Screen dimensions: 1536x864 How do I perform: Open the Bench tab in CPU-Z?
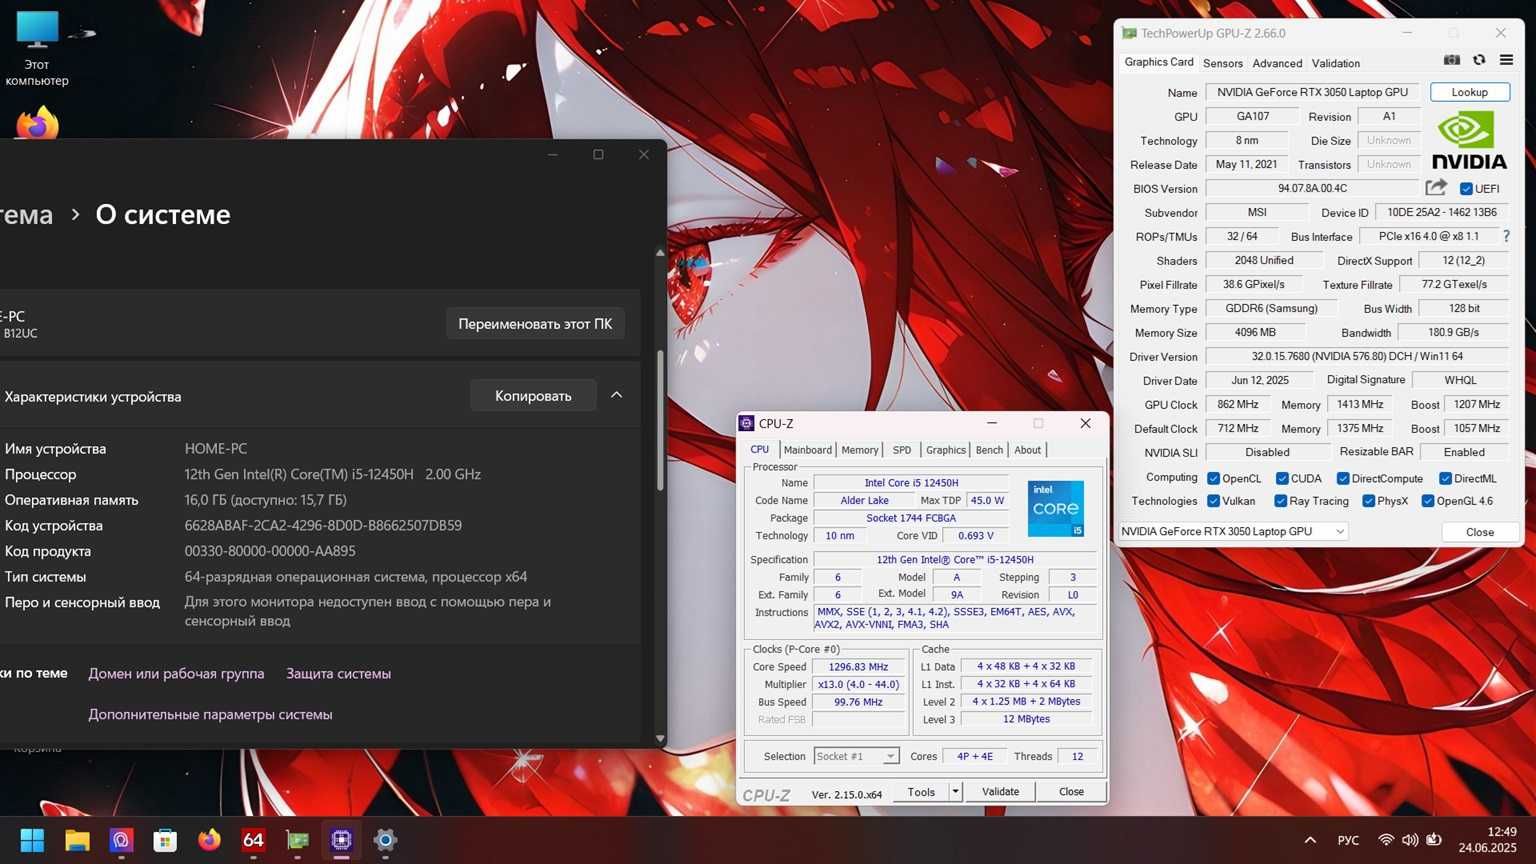click(989, 450)
